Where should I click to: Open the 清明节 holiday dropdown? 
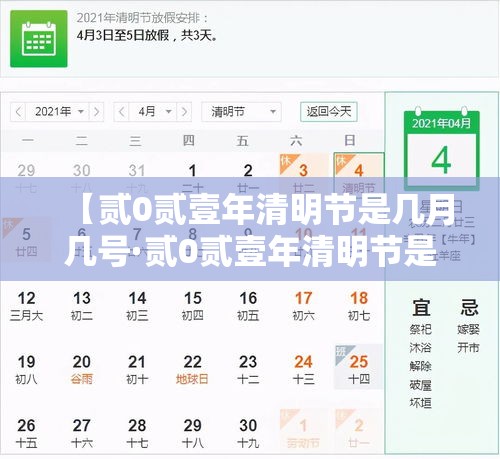click(241, 112)
